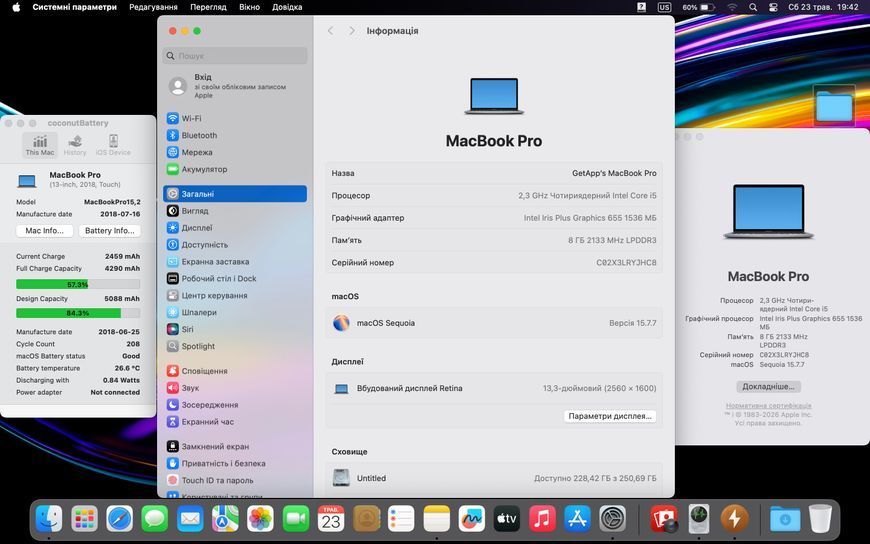The width and height of the screenshot is (870, 544).
Task: Switch to This Mac tab in coconutBattery
Action: 40,145
